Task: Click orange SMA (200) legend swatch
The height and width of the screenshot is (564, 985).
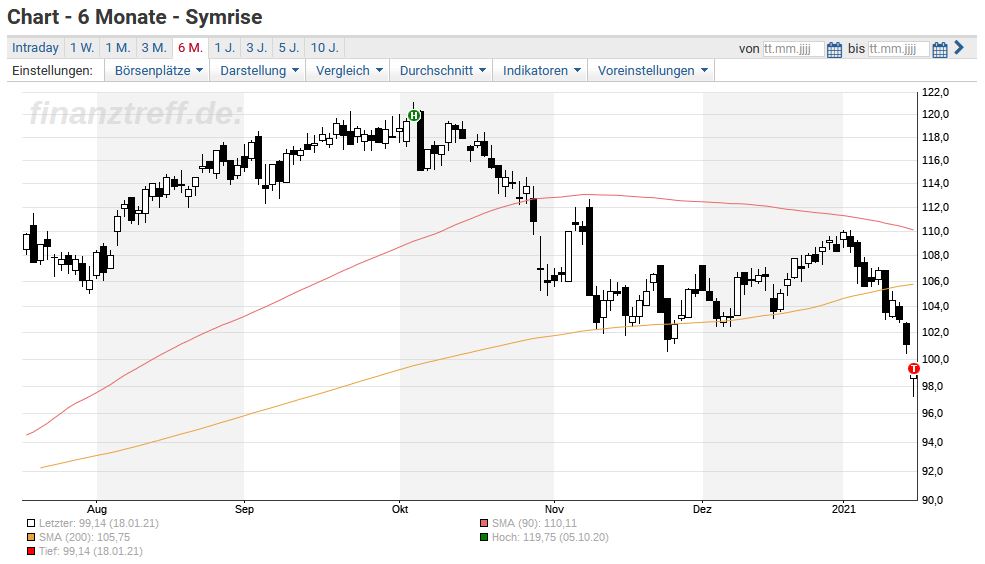Action: point(31,538)
